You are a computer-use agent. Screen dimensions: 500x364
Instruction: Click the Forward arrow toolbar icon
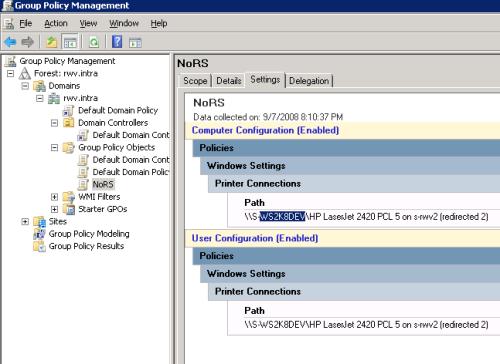point(28,42)
